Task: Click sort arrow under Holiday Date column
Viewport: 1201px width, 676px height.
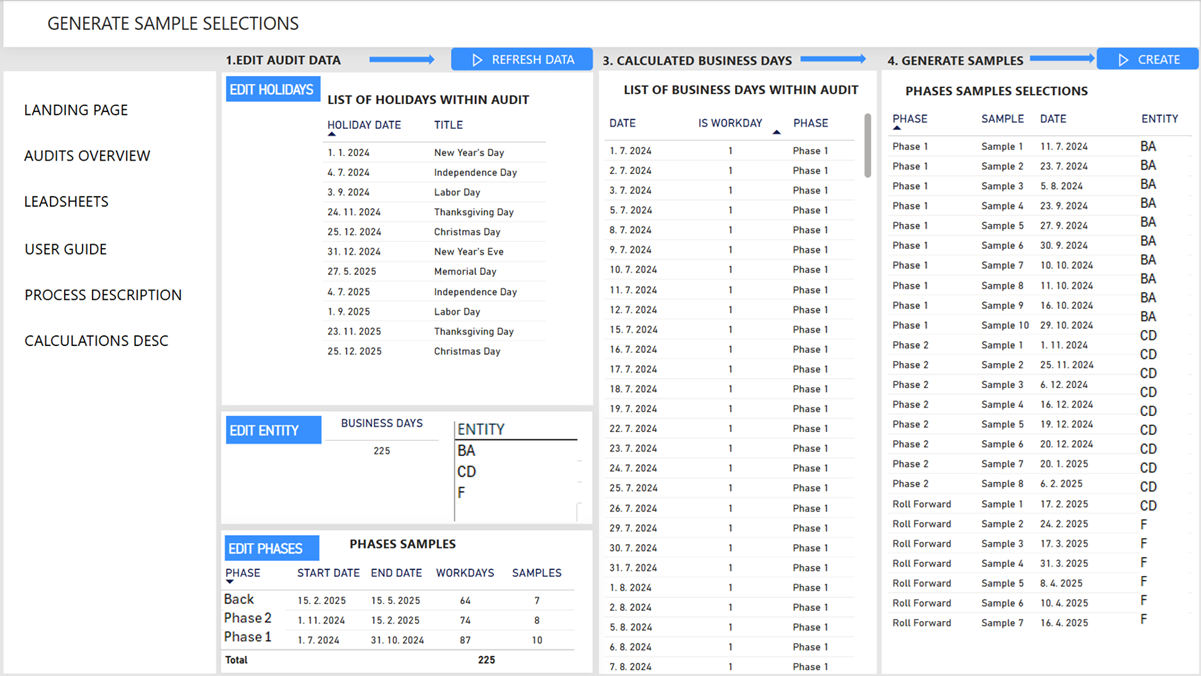Action: tap(332, 135)
